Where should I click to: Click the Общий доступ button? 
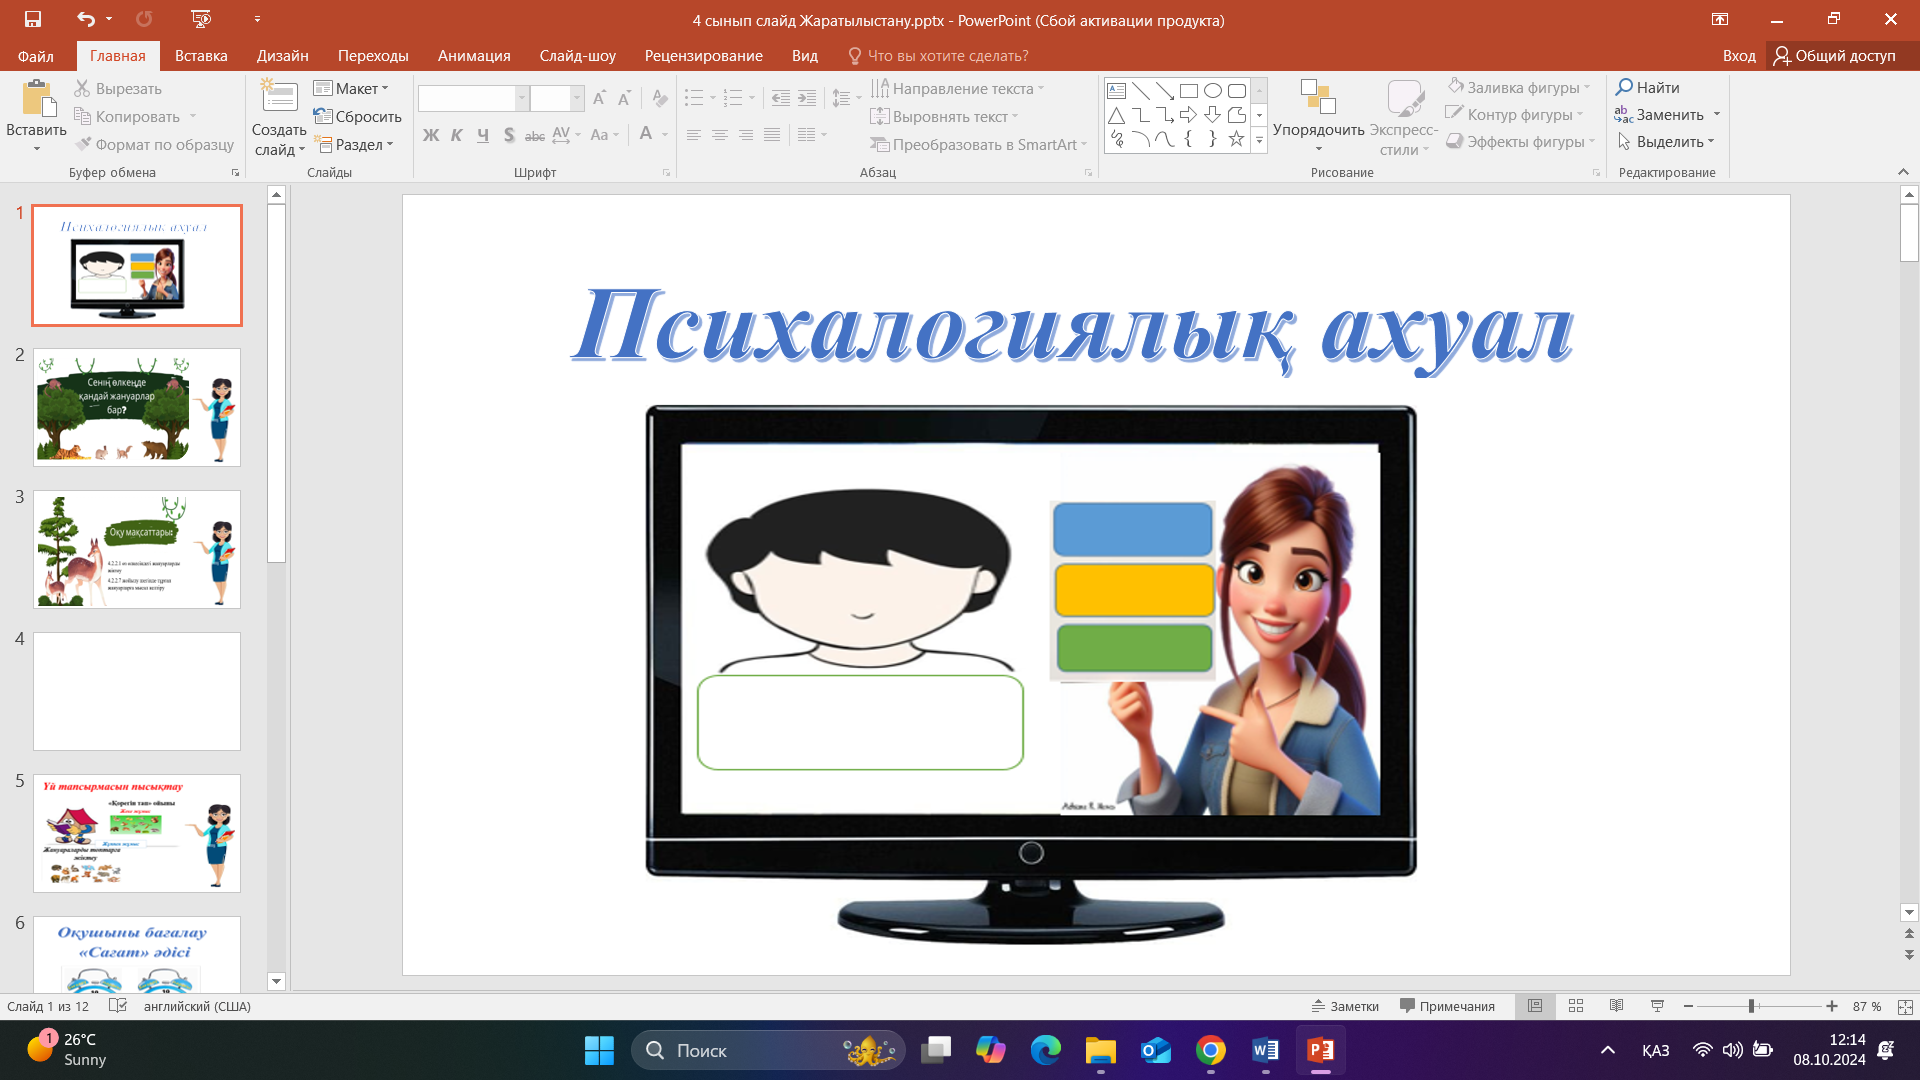point(1835,56)
